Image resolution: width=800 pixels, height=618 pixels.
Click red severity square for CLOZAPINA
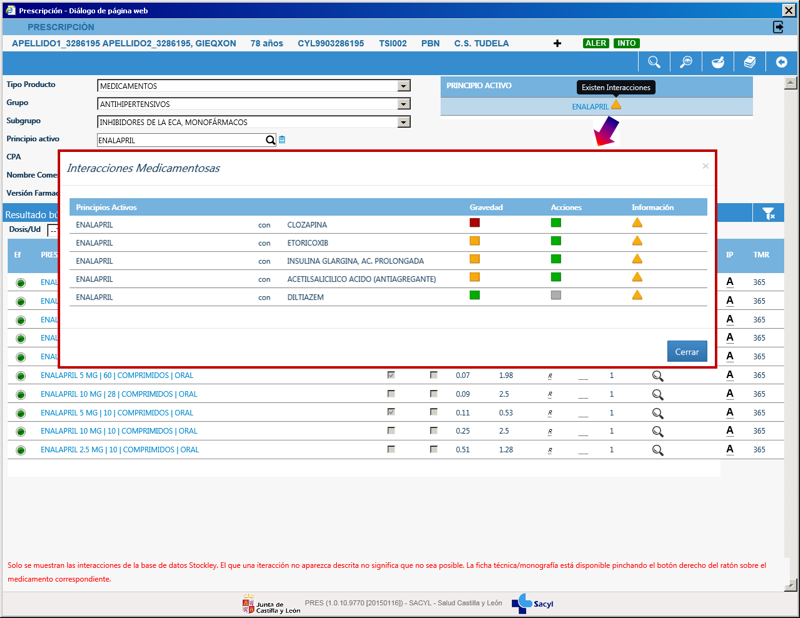tap(475, 223)
